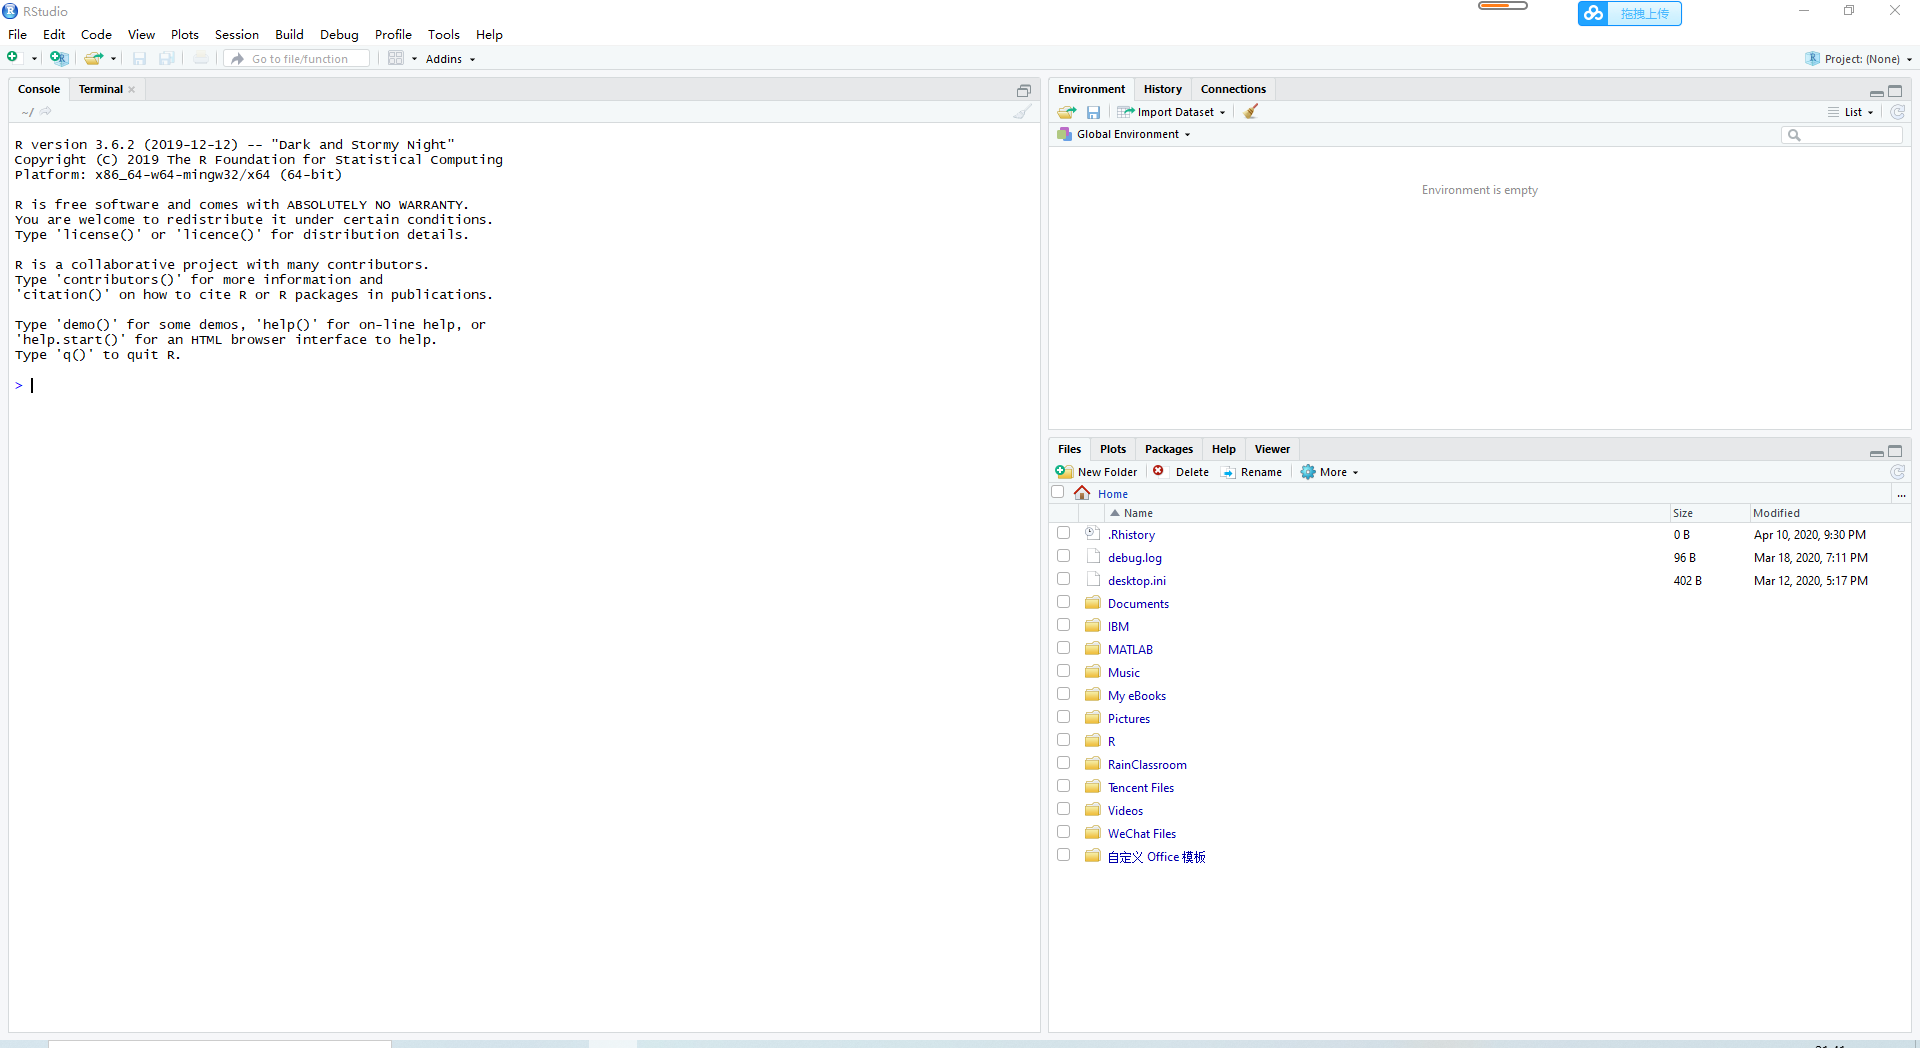This screenshot has height=1048, width=1920.
Task: Open the workspace panes dropdown arrow
Action: click(x=414, y=59)
